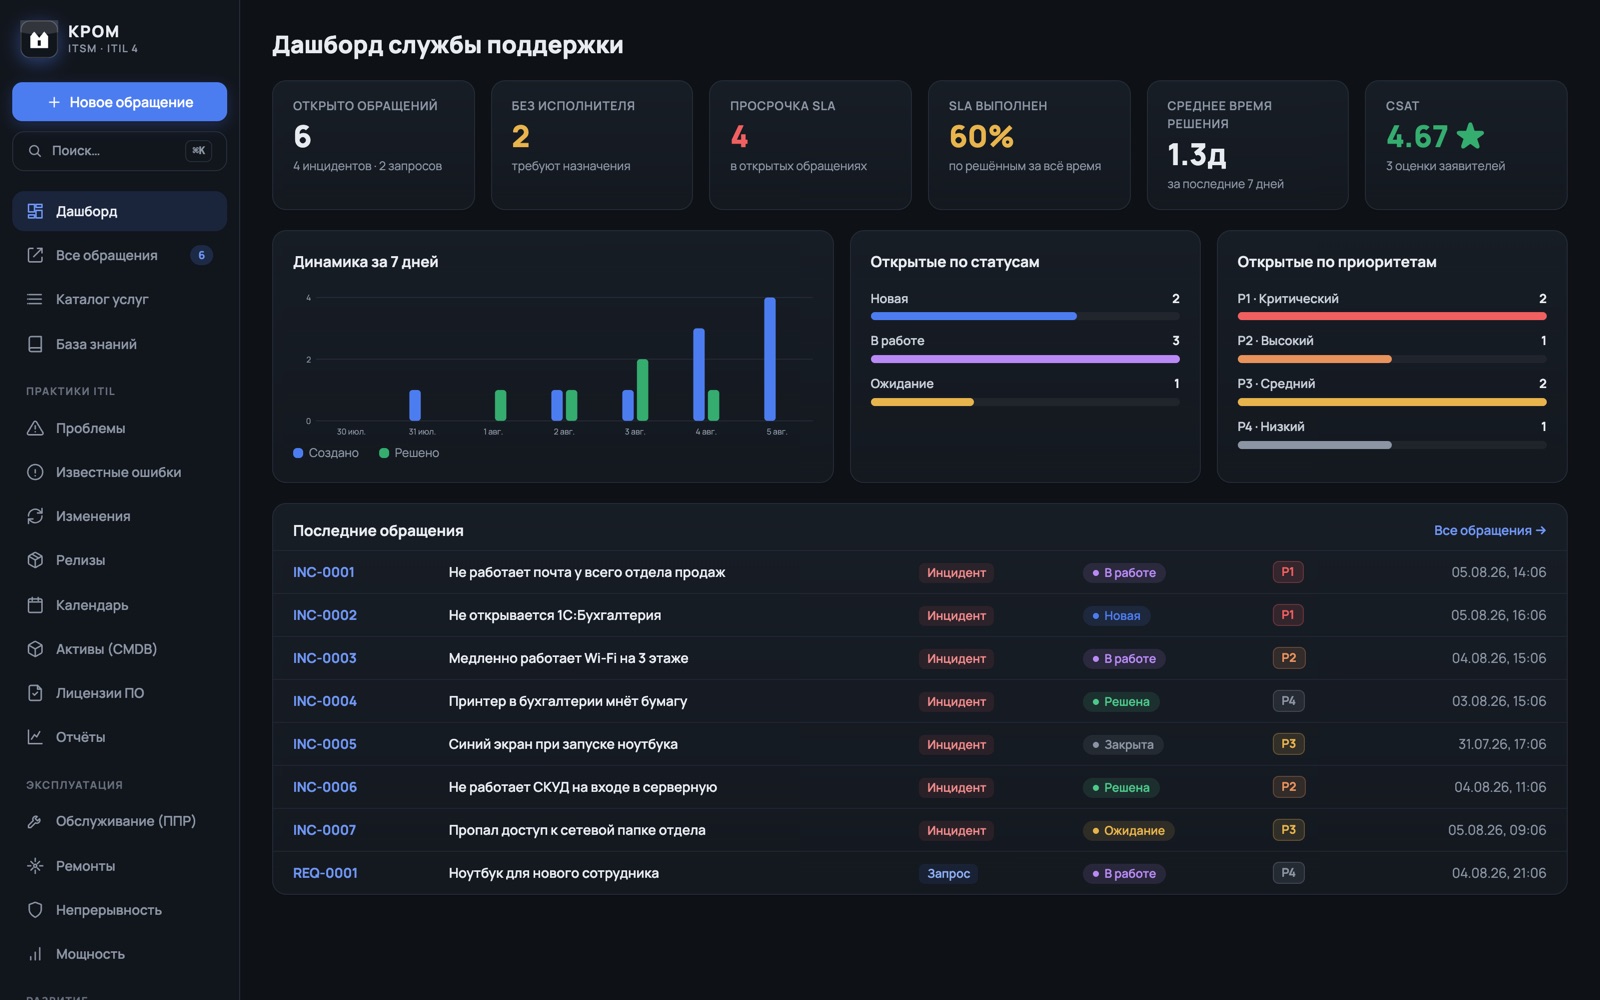Open ticket INC-0003
This screenshot has height=1000, width=1600.
point(325,658)
